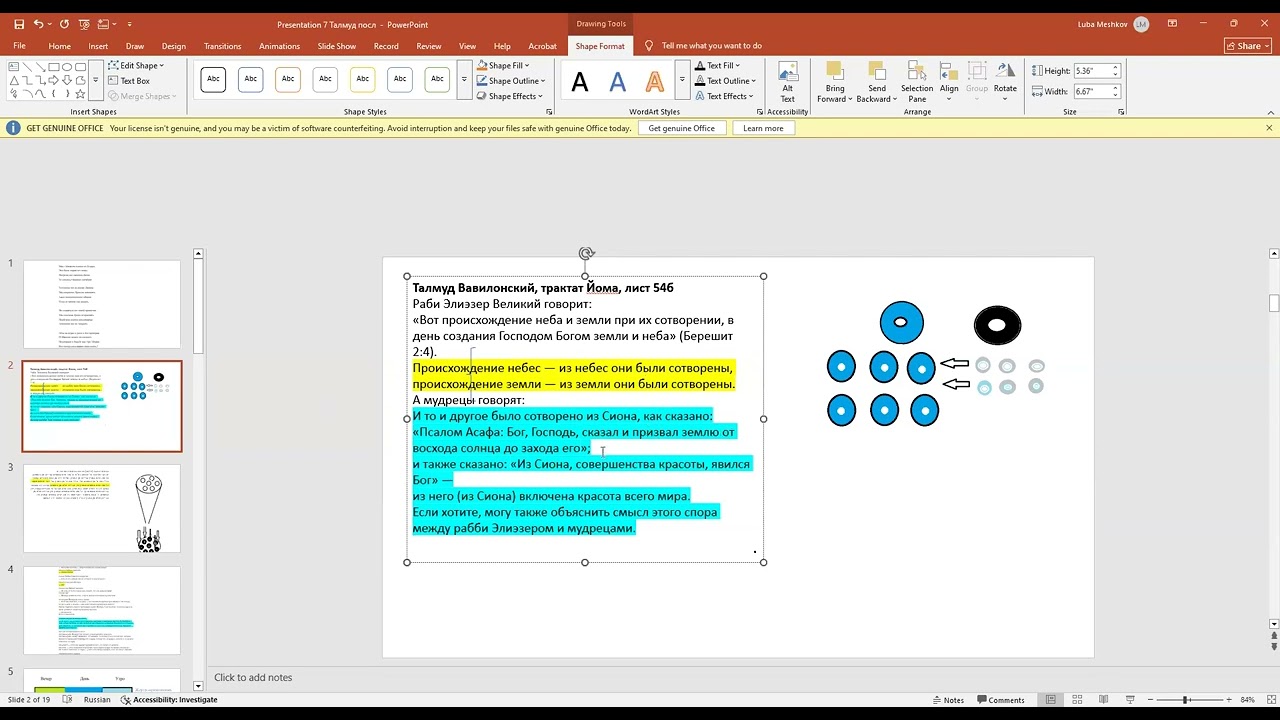Apply the blue WordArt style A
This screenshot has width=1280, height=720.
[618, 82]
